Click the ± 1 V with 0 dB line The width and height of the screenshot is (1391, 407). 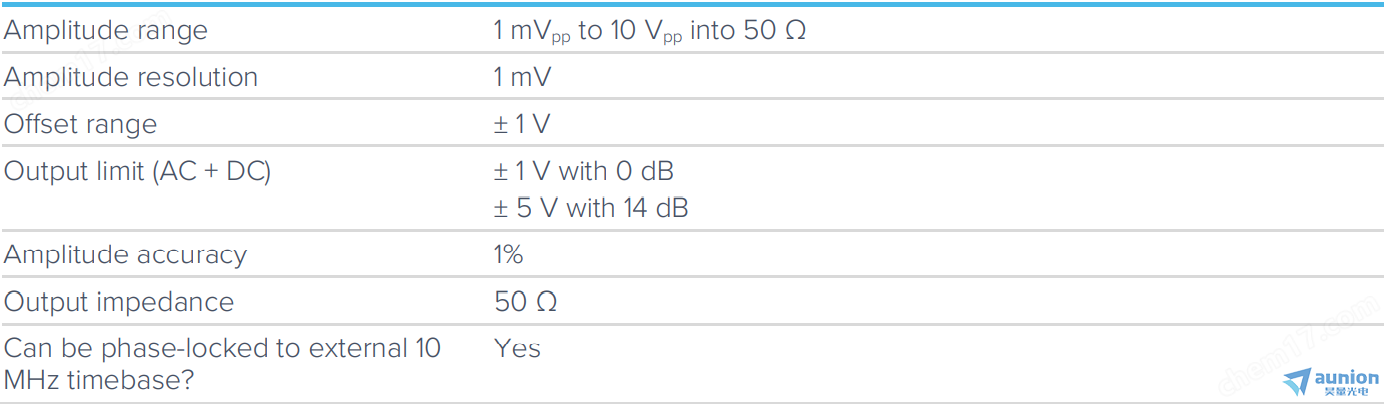click(x=584, y=171)
